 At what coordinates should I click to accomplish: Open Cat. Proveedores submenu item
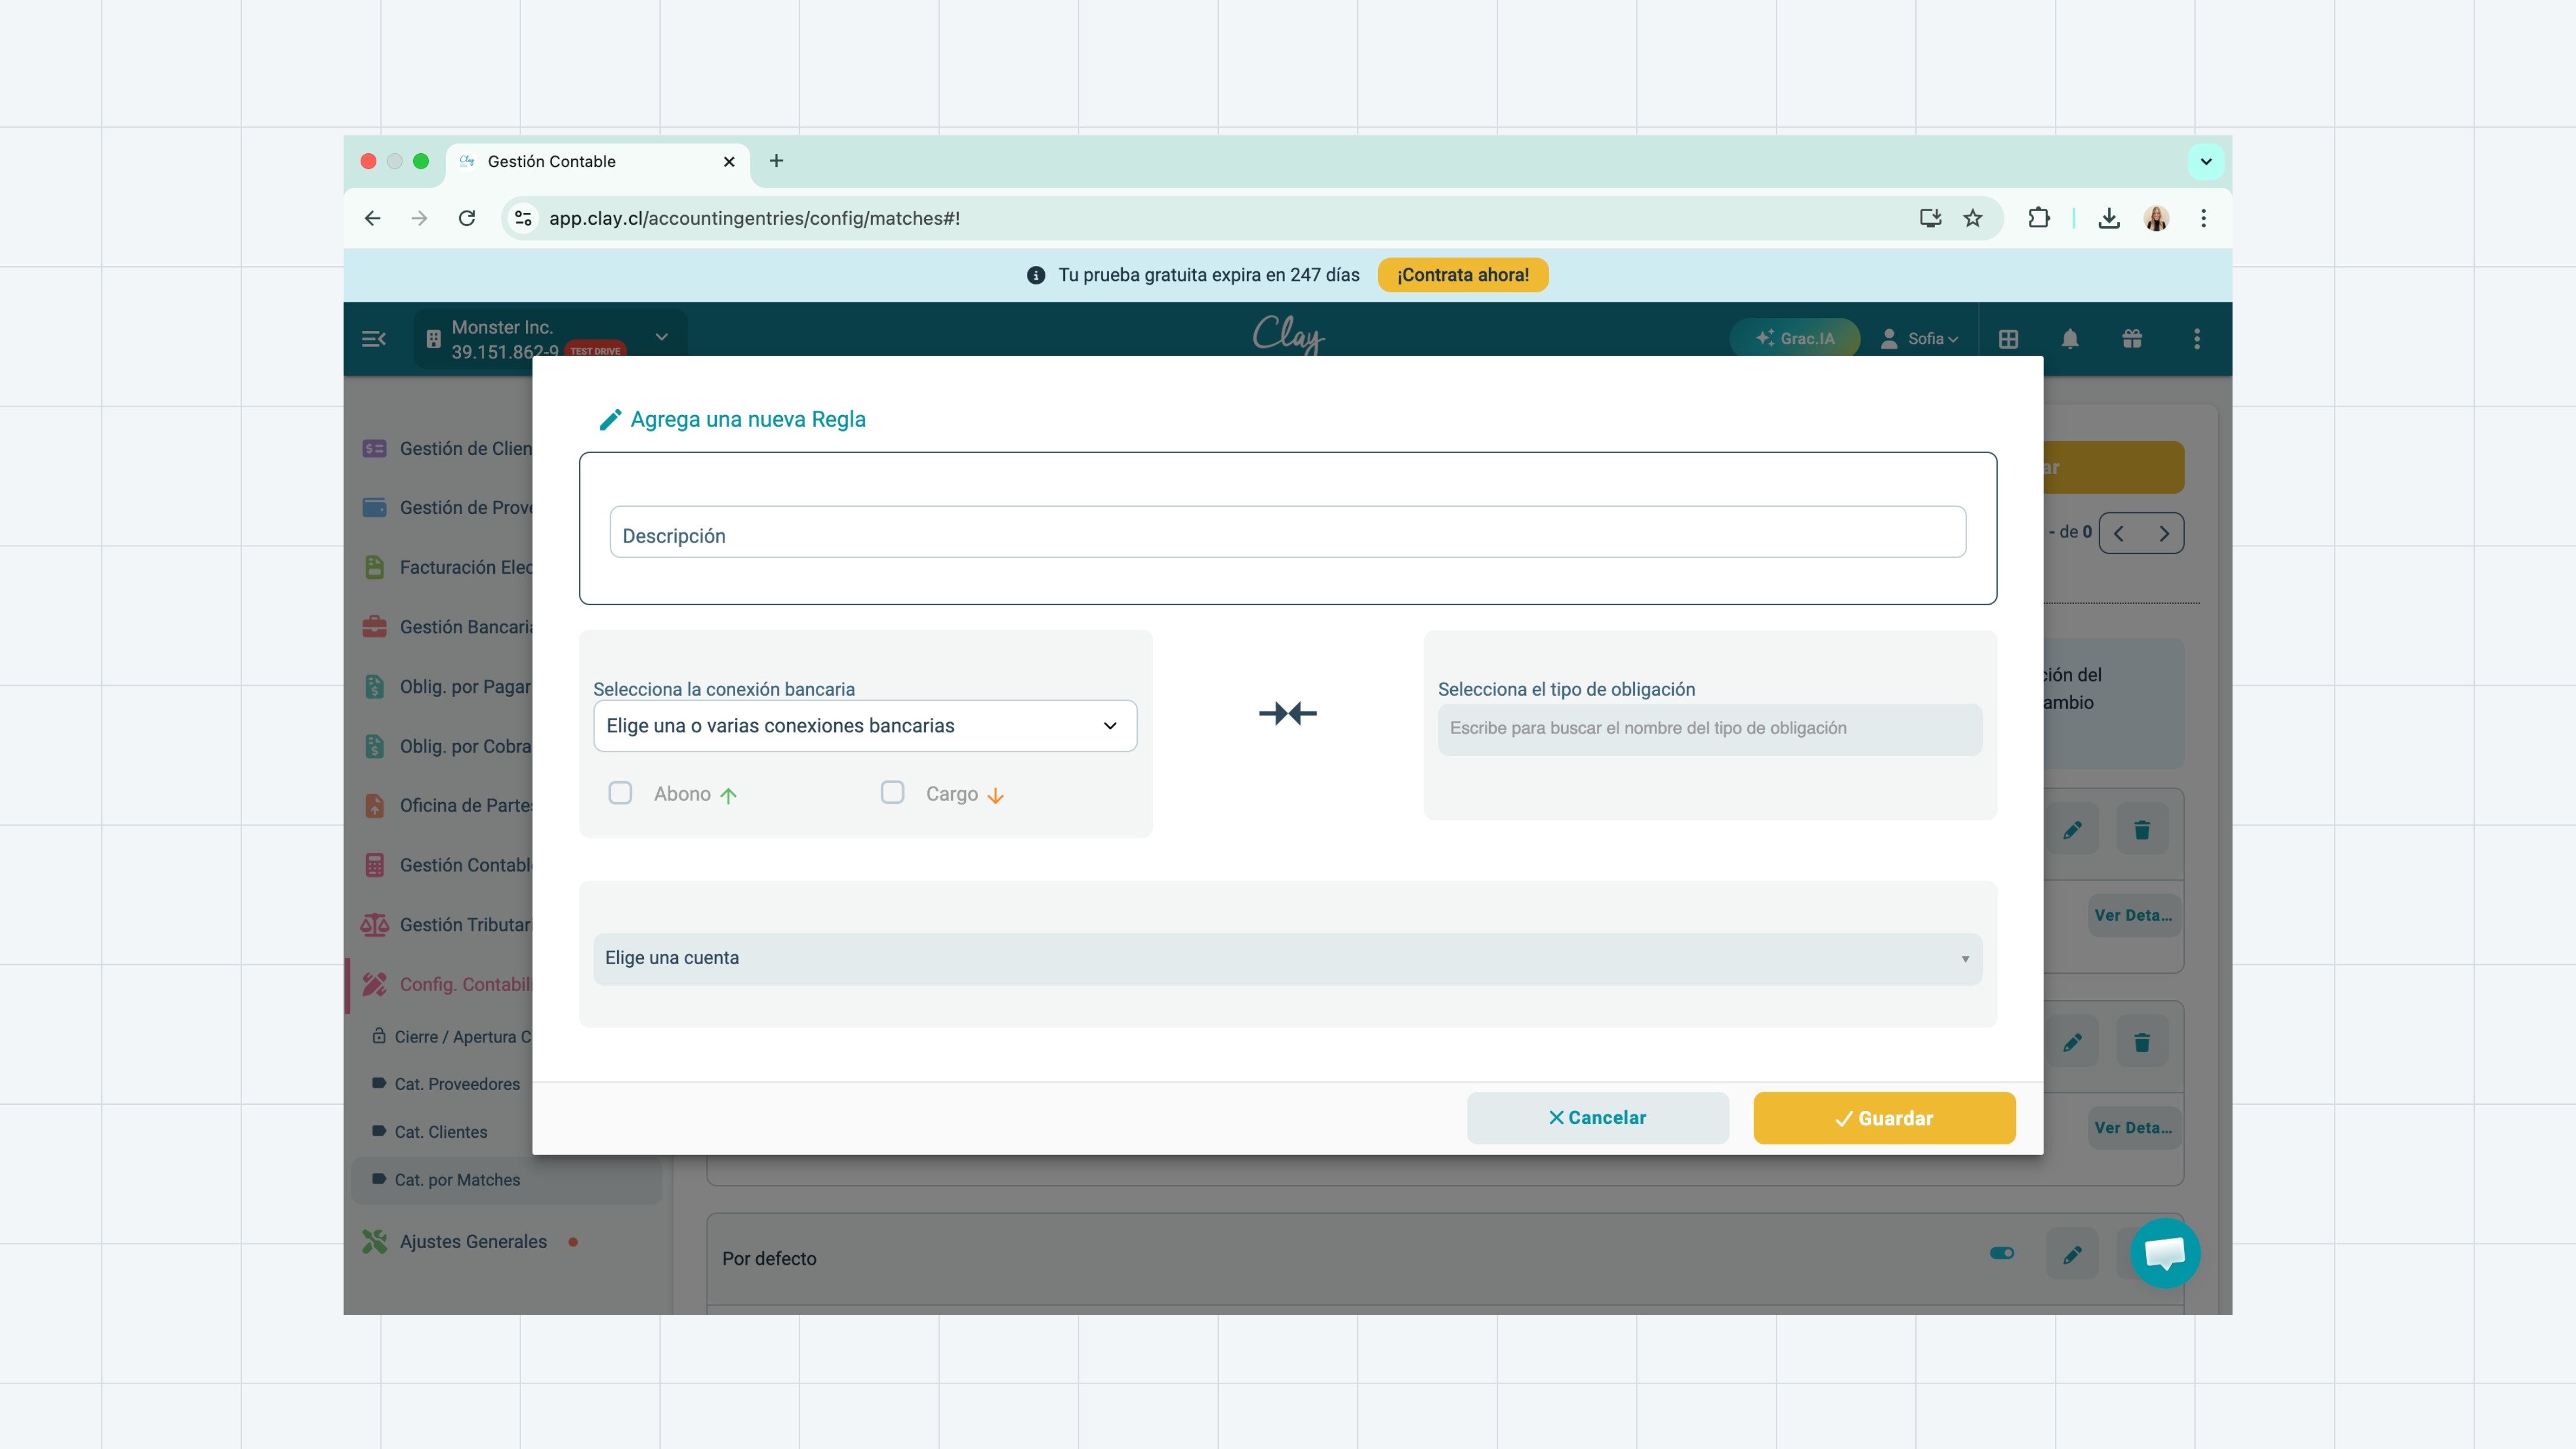[x=446, y=1084]
